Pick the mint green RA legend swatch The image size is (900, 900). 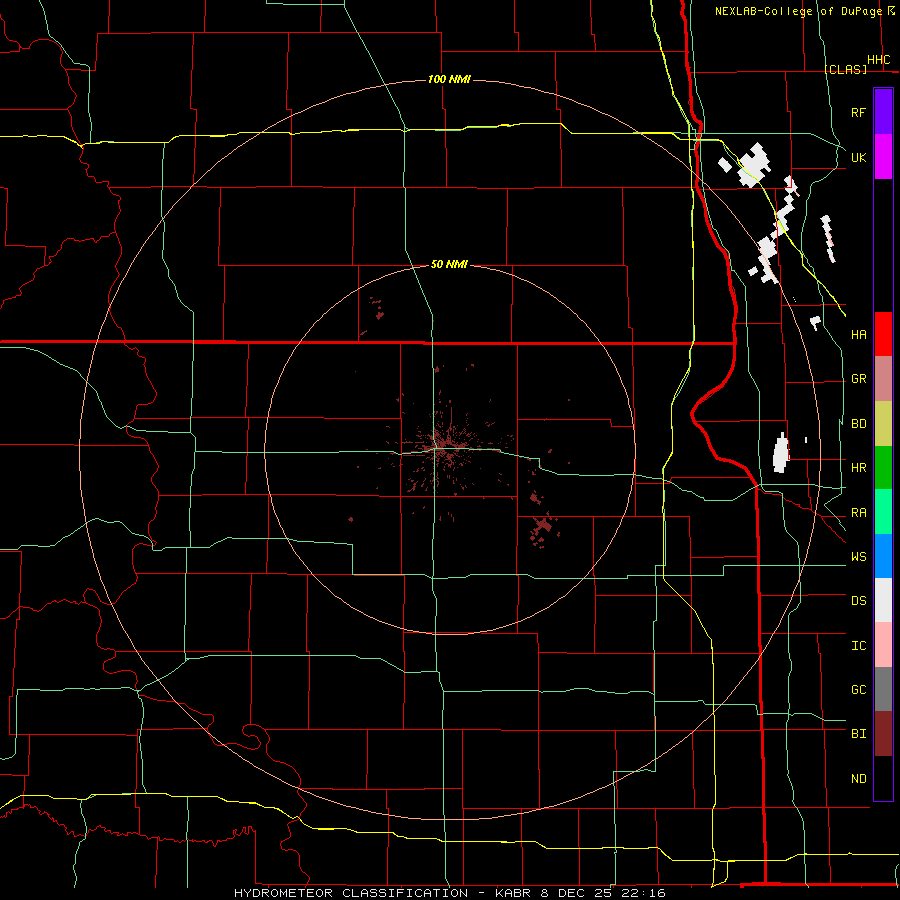tap(883, 512)
